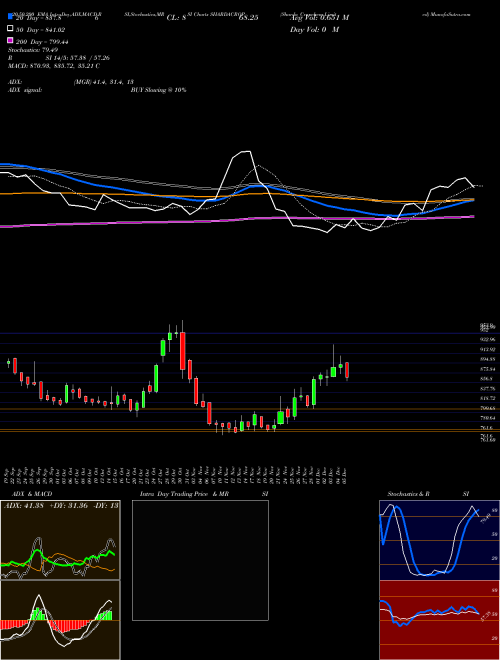Click the red RSI chart panel

point(439,620)
